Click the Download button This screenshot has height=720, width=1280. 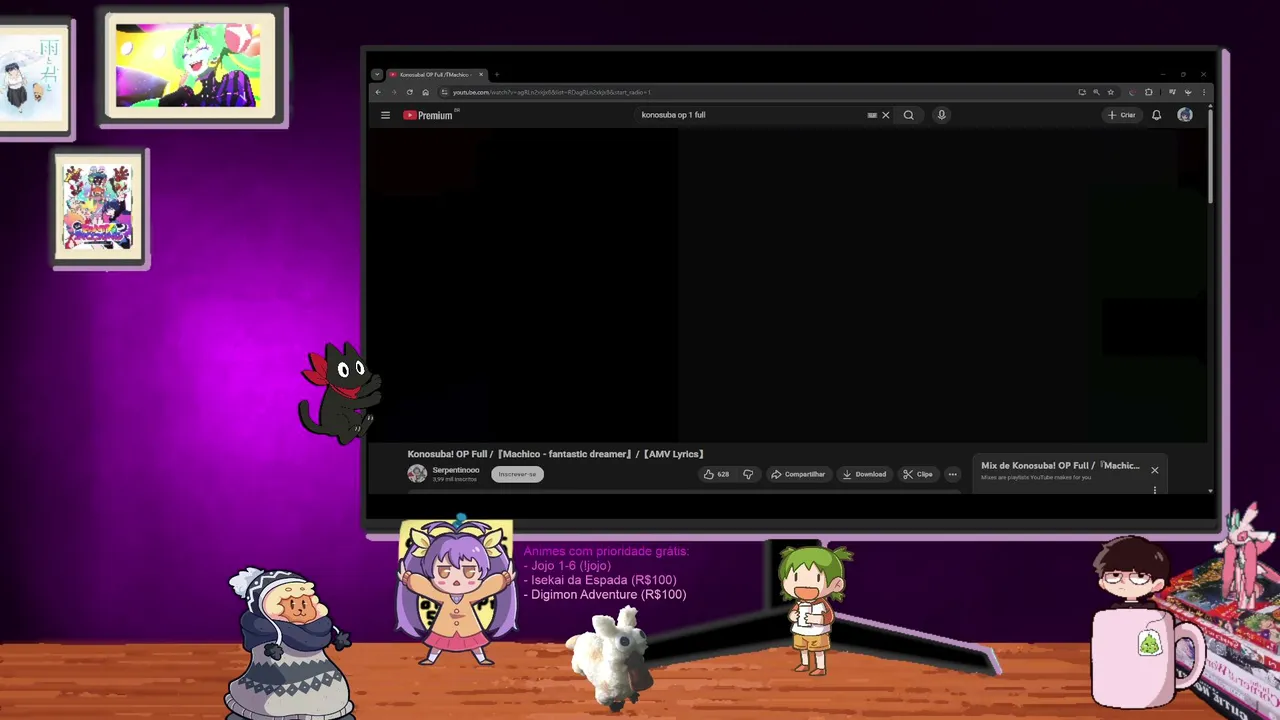tap(864, 474)
